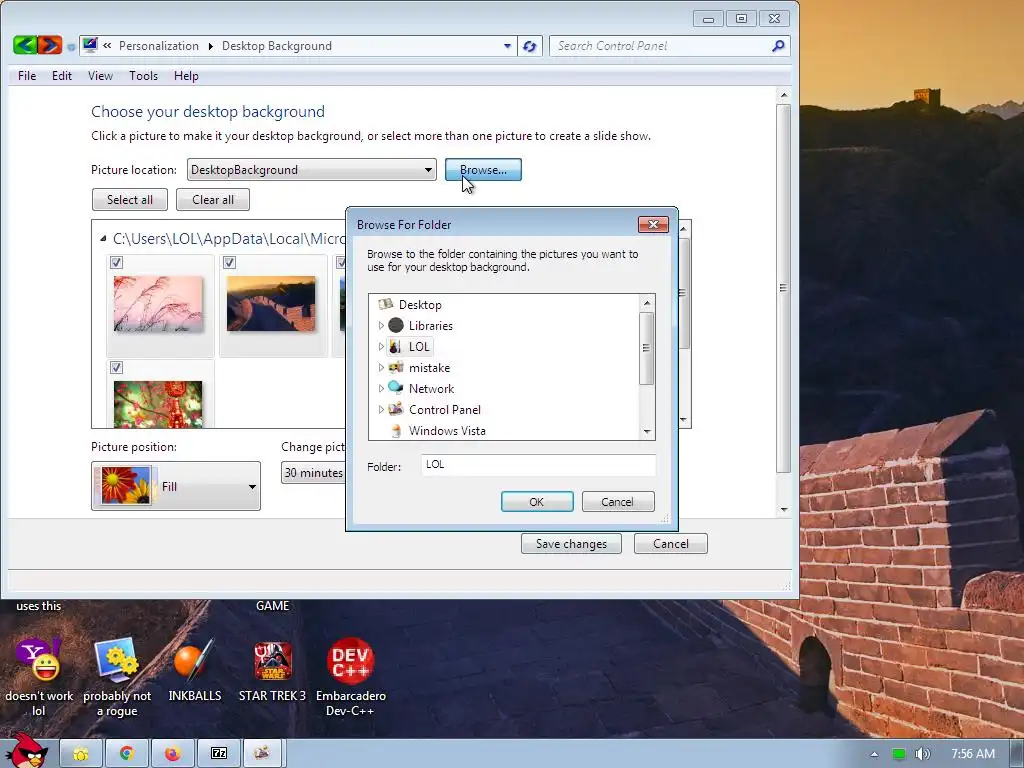The height and width of the screenshot is (768, 1024).
Task: Collapse the C:\Users\LOL\AppData folder group
Action: tap(103, 239)
